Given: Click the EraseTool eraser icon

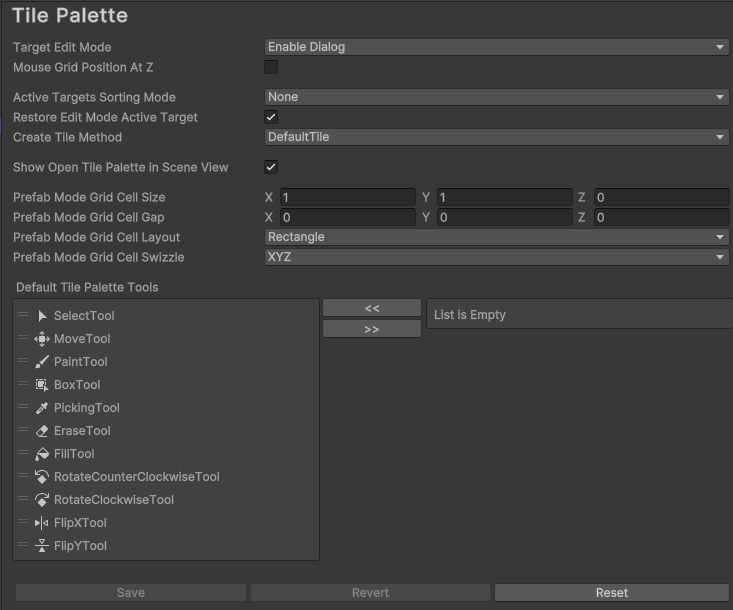Looking at the screenshot, I should [42, 431].
